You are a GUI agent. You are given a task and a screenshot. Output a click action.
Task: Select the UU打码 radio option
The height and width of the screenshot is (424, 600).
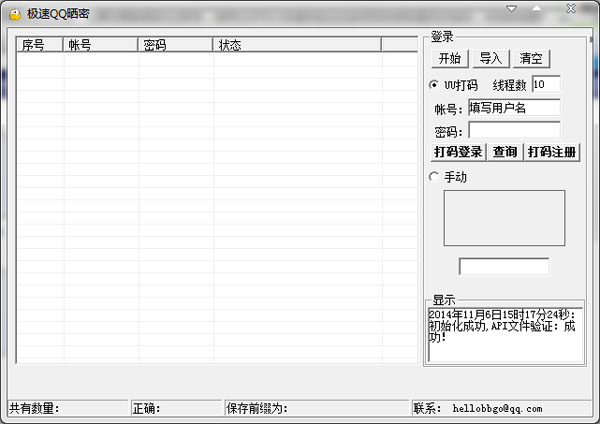(434, 85)
